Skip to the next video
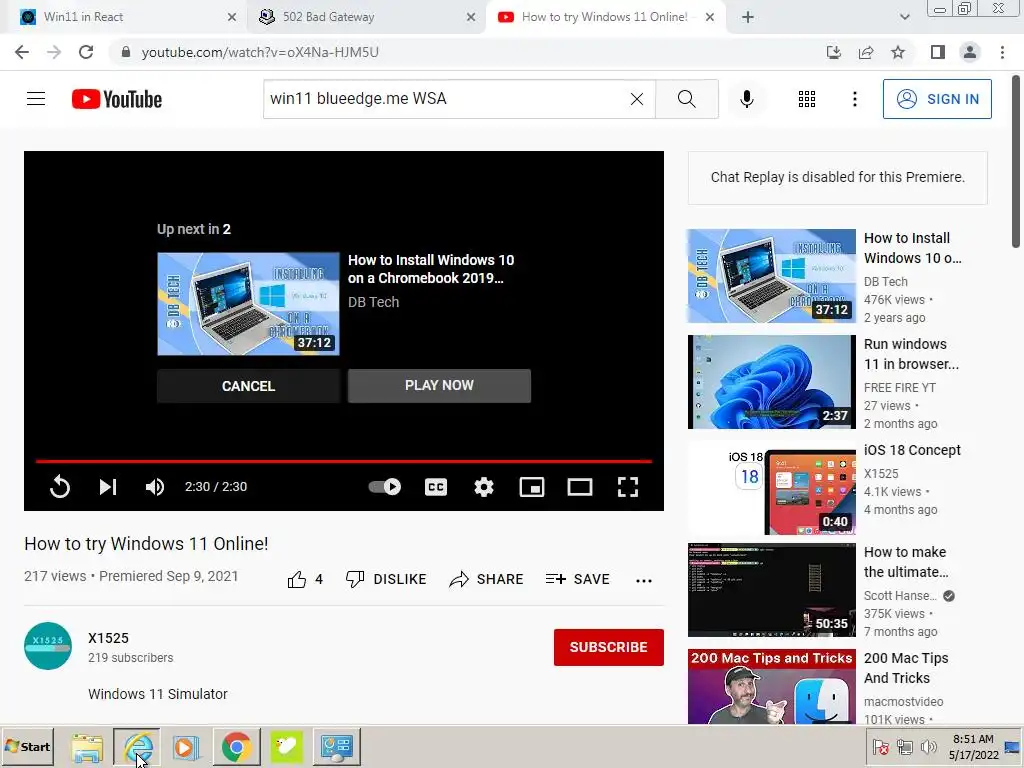The width and height of the screenshot is (1024, 768). (108, 487)
